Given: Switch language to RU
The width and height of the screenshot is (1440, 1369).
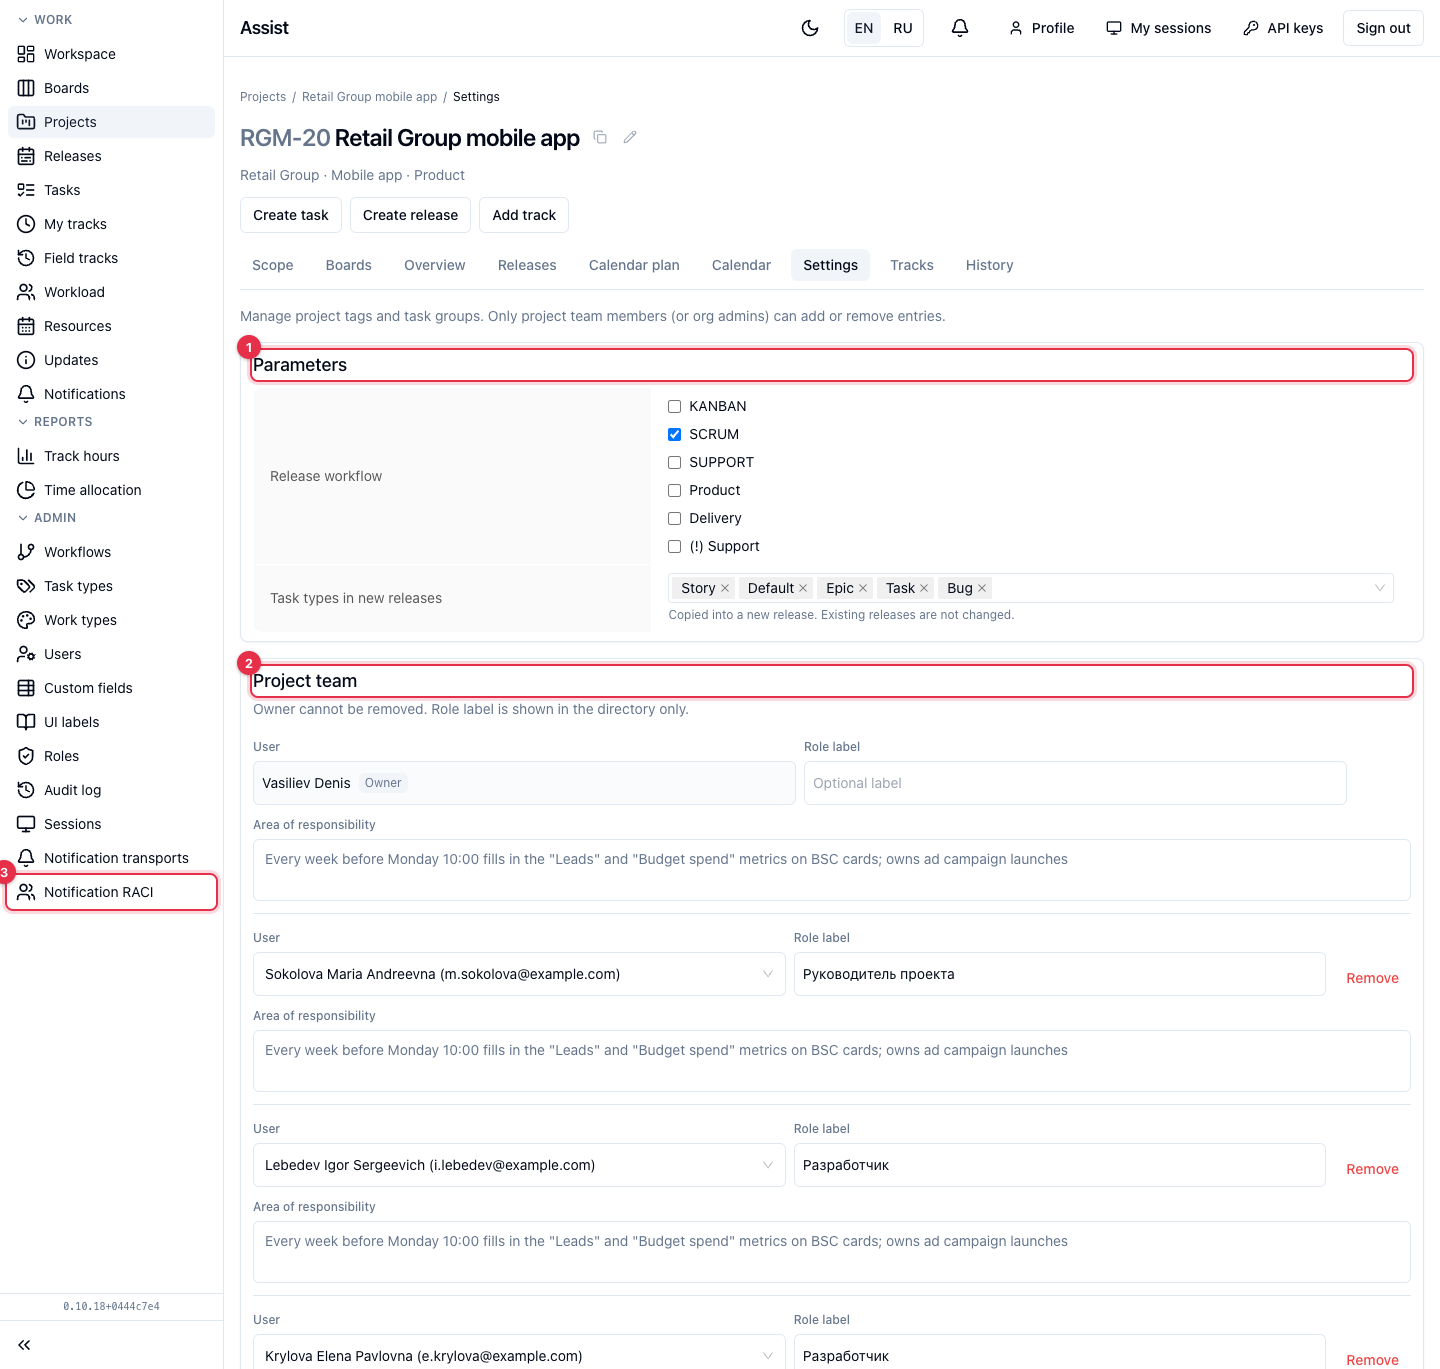Looking at the screenshot, I should click(903, 28).
